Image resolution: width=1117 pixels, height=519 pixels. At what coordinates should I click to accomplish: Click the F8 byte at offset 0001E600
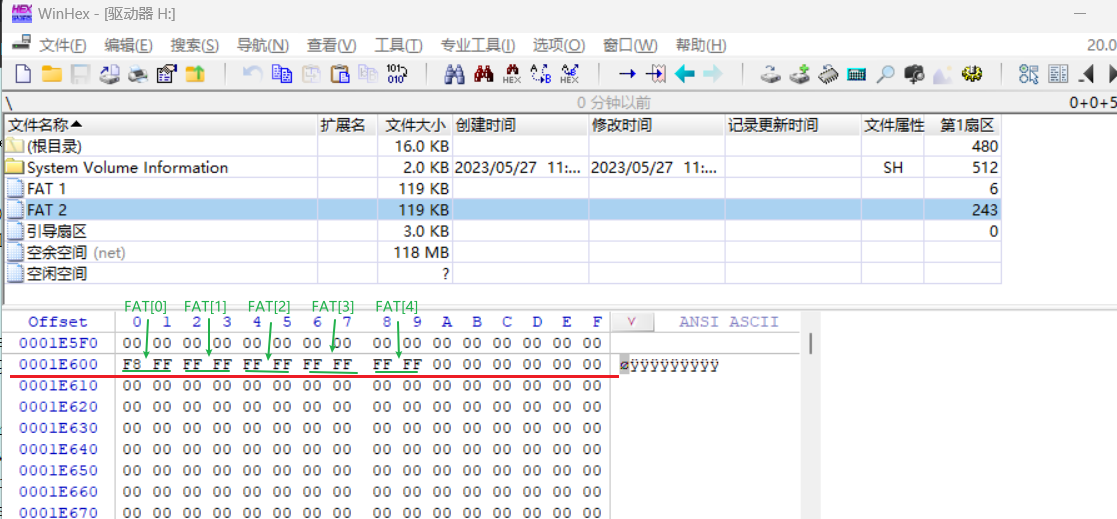click(132, 365)
